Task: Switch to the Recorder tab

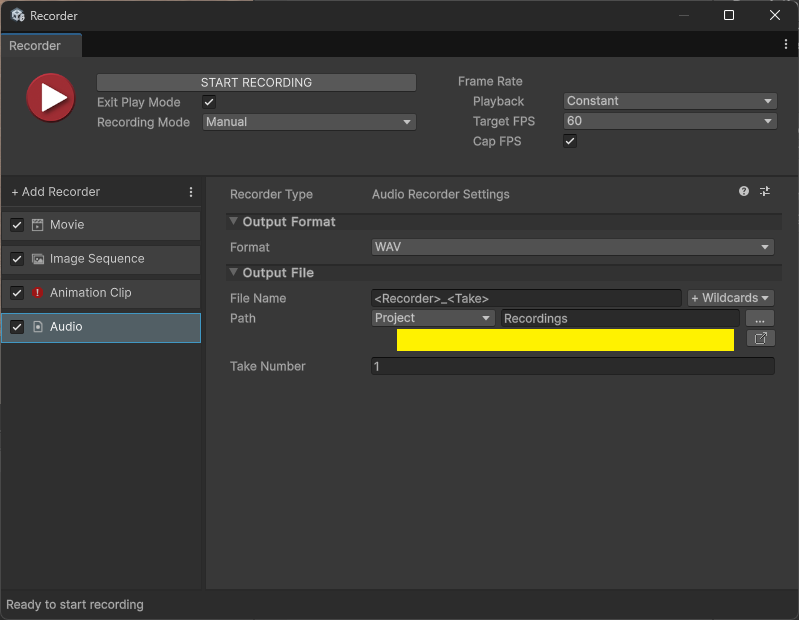Action: point(36,46)
